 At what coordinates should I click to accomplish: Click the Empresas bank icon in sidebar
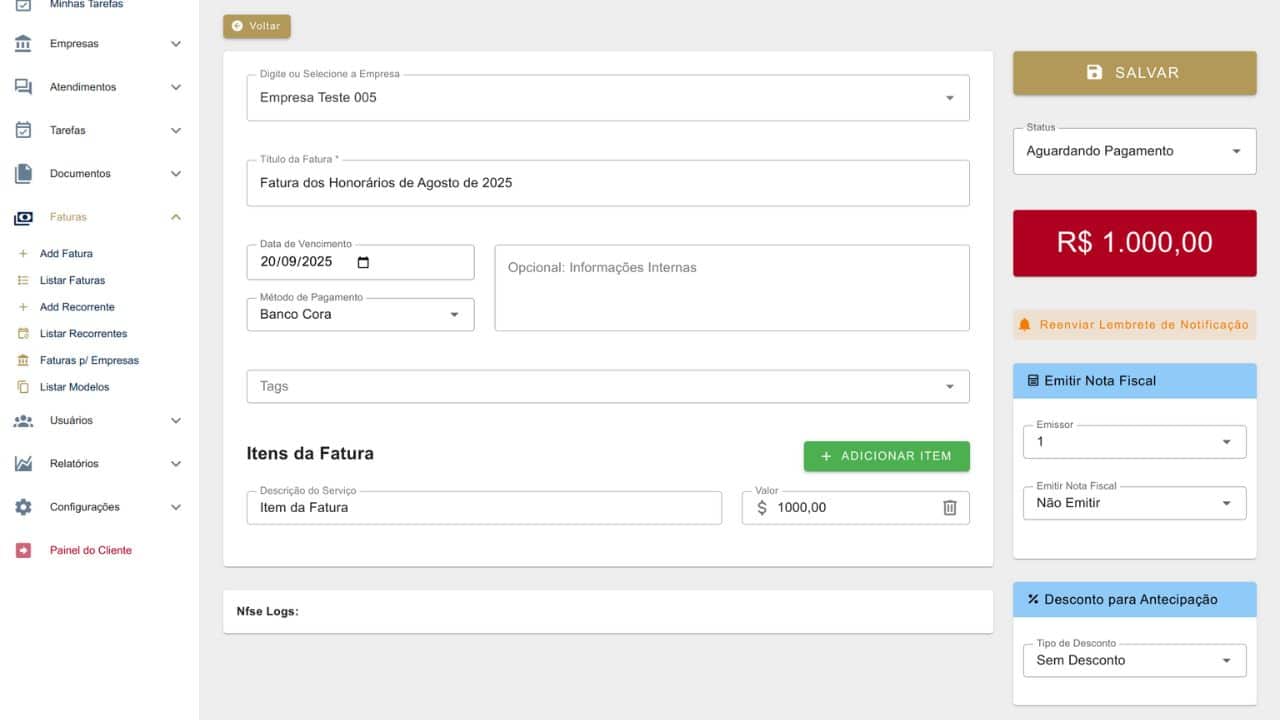pos(23,44)
